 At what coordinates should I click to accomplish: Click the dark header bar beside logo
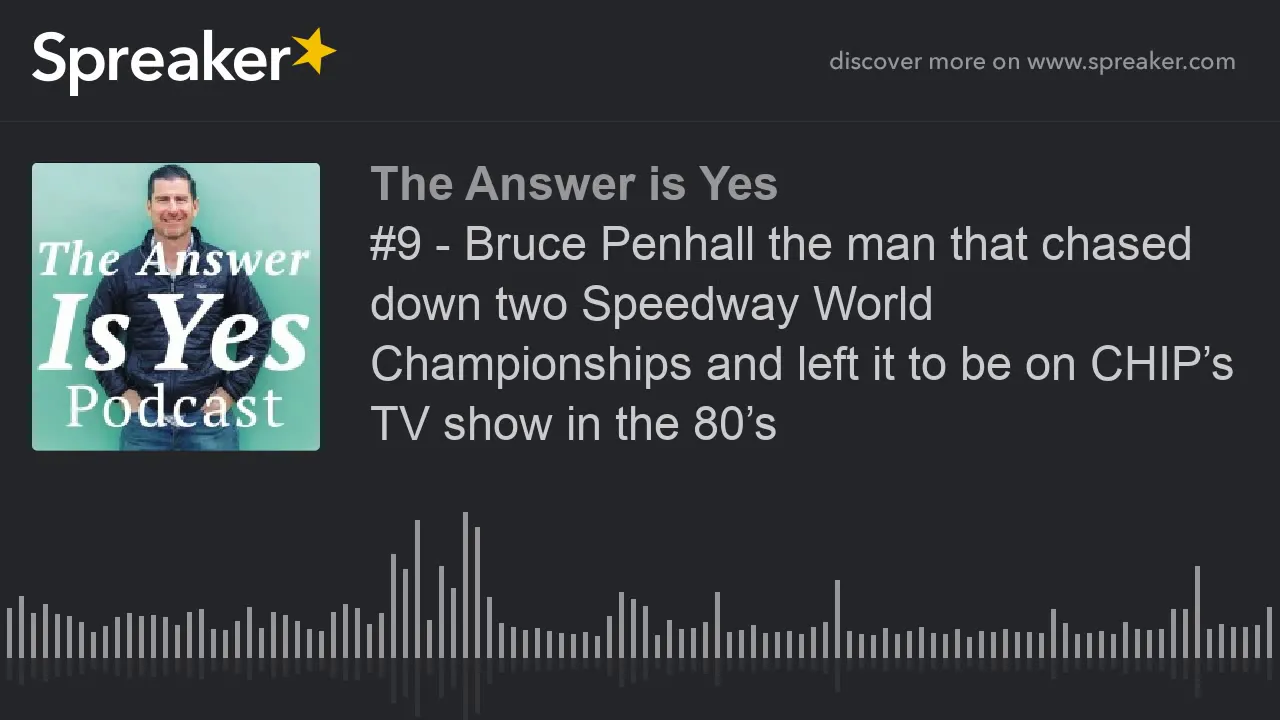(580, 61)
